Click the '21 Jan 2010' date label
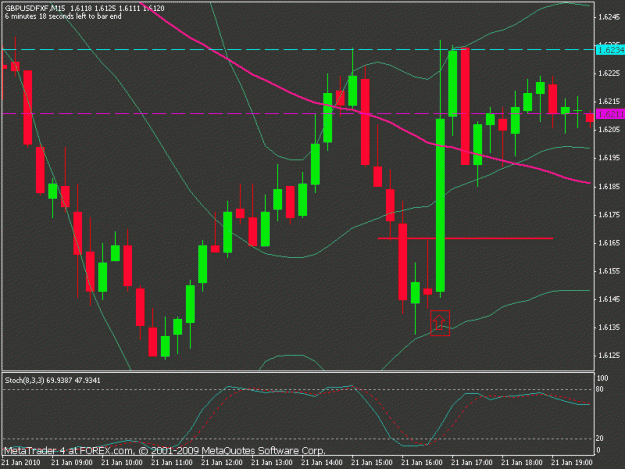The image size is (625, 469). (21, 463)
